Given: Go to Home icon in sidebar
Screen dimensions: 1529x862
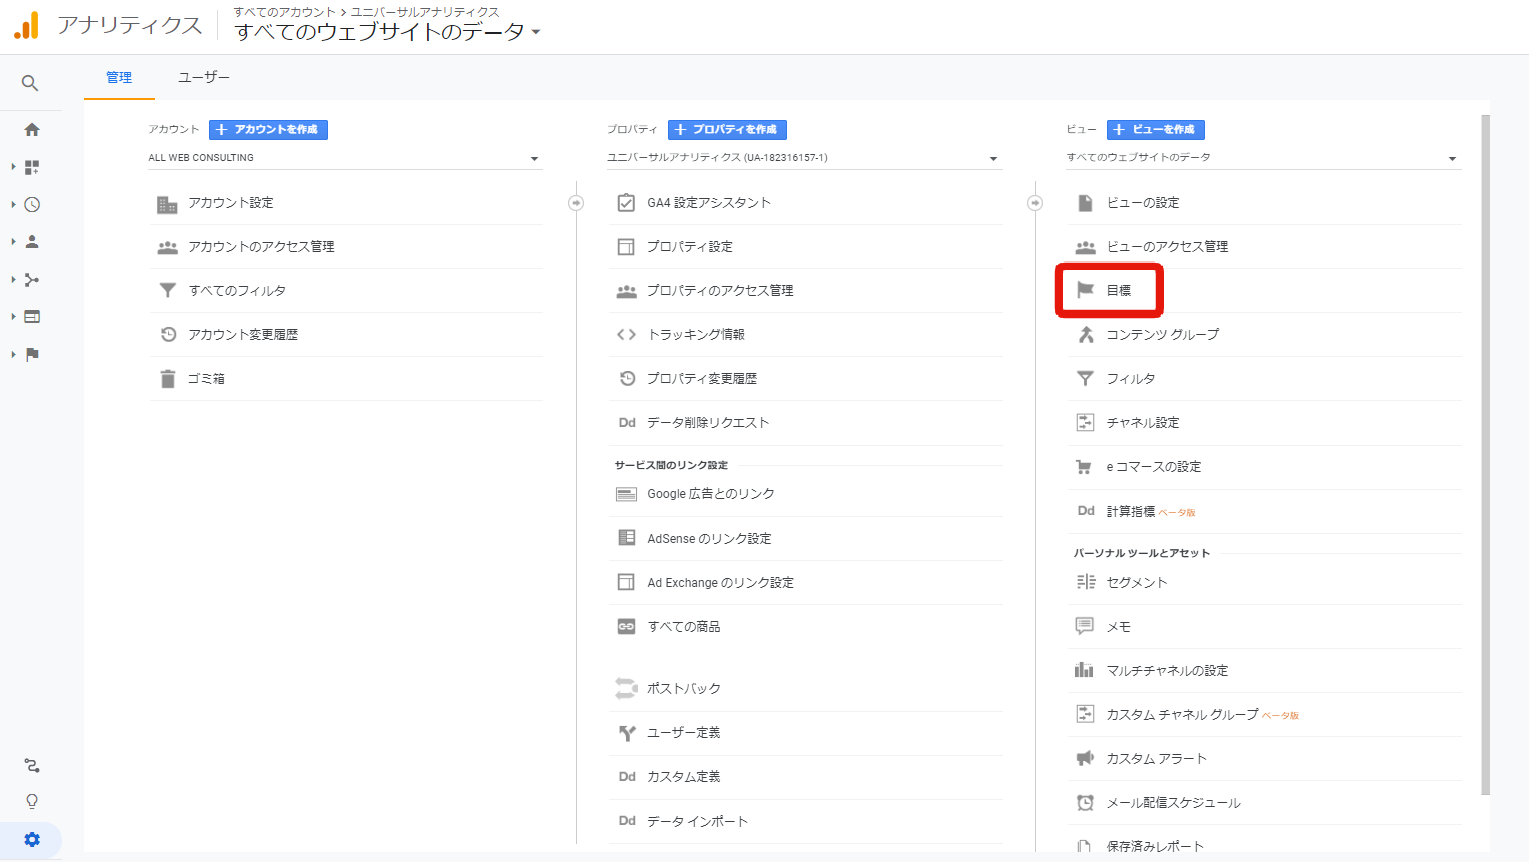Looking at the screenshot, I should point(32,130).
